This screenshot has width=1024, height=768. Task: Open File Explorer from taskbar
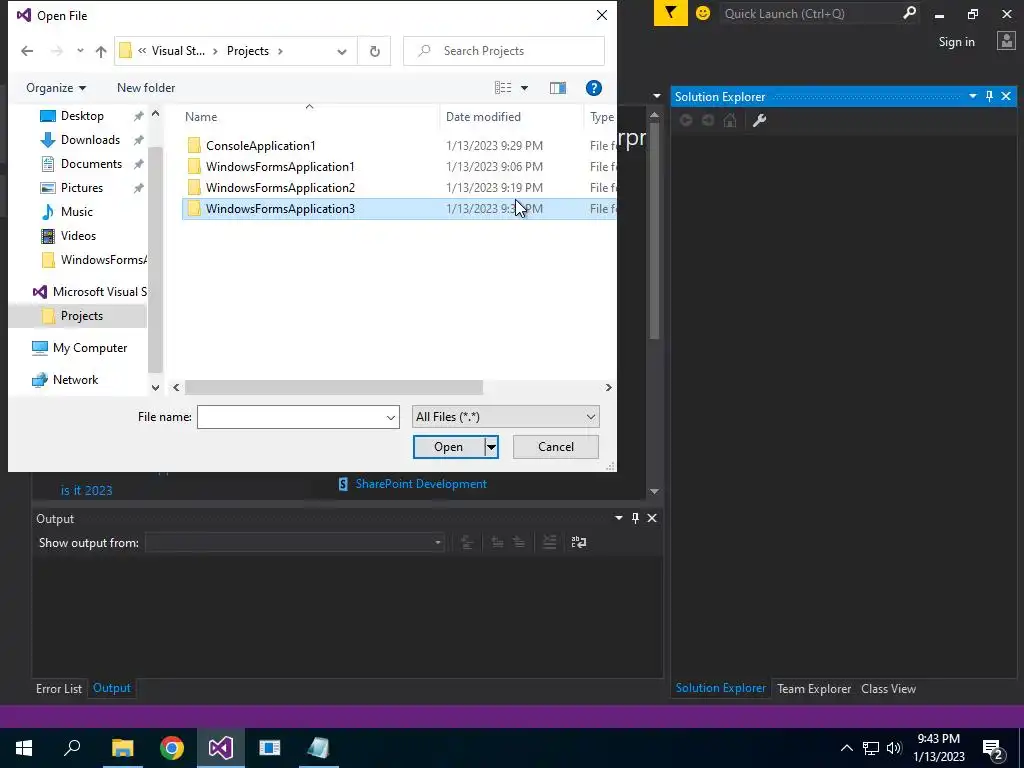pos(123,748)
